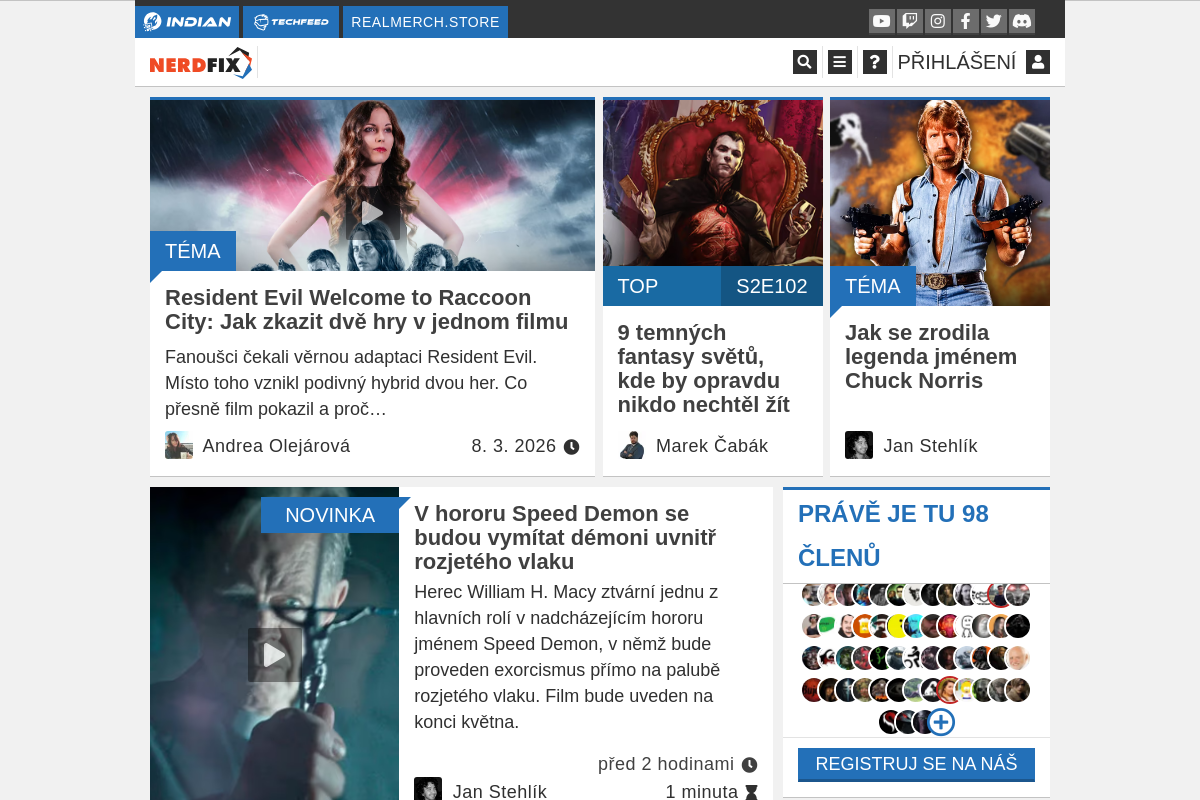Image resolution: width=1200 pixels, height=800 pixels.
Task: Click Andrea Olejárová's avatar
Action: (179, 445)
